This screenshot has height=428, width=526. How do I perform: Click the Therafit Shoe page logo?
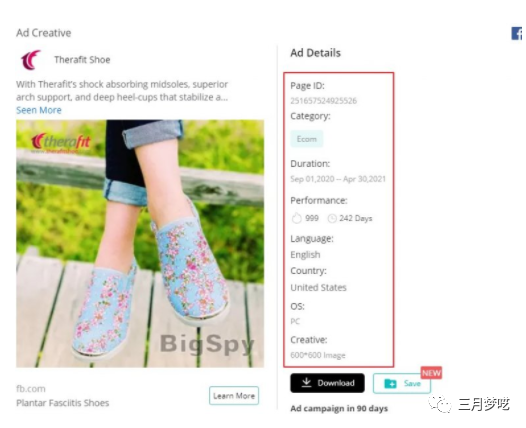pos(31,60)
